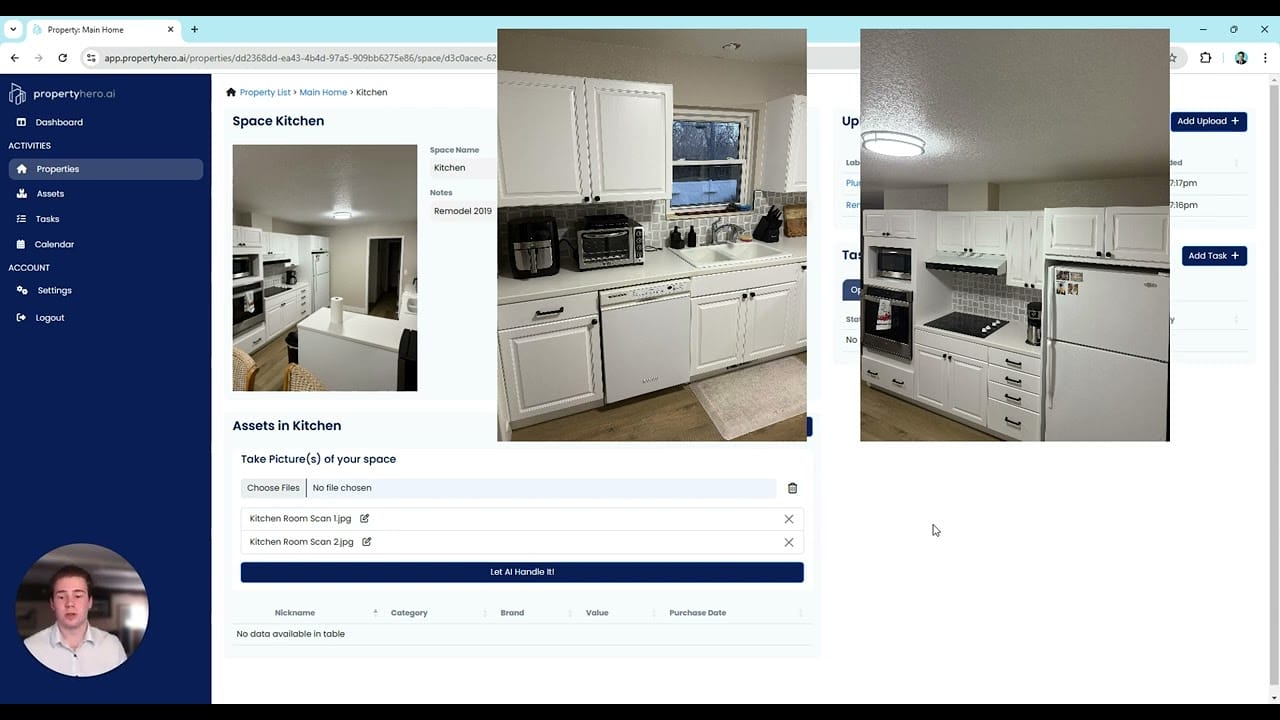
Task: Sort the table by Nickname column
Action: pos(295,612)
